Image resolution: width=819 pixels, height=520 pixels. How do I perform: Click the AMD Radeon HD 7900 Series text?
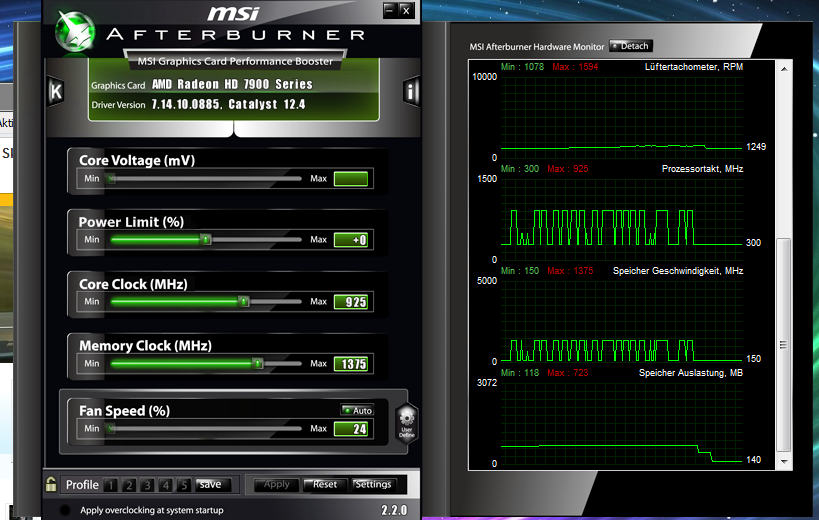click(x=232, y=84)
